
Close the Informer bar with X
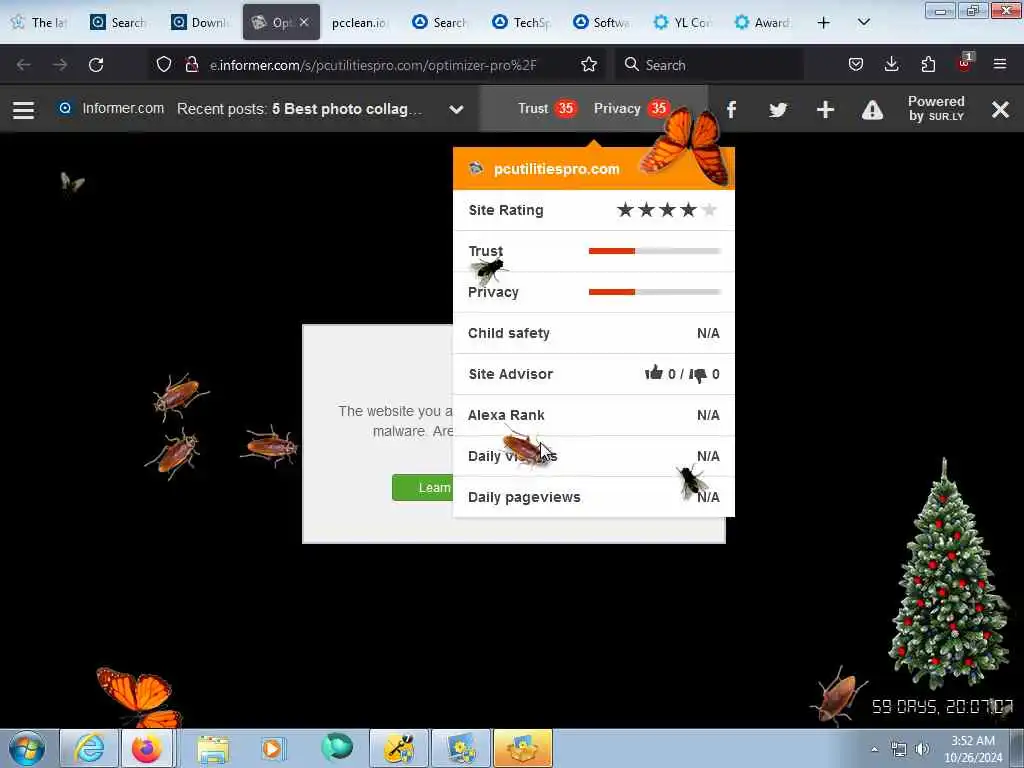point(1000,110)
